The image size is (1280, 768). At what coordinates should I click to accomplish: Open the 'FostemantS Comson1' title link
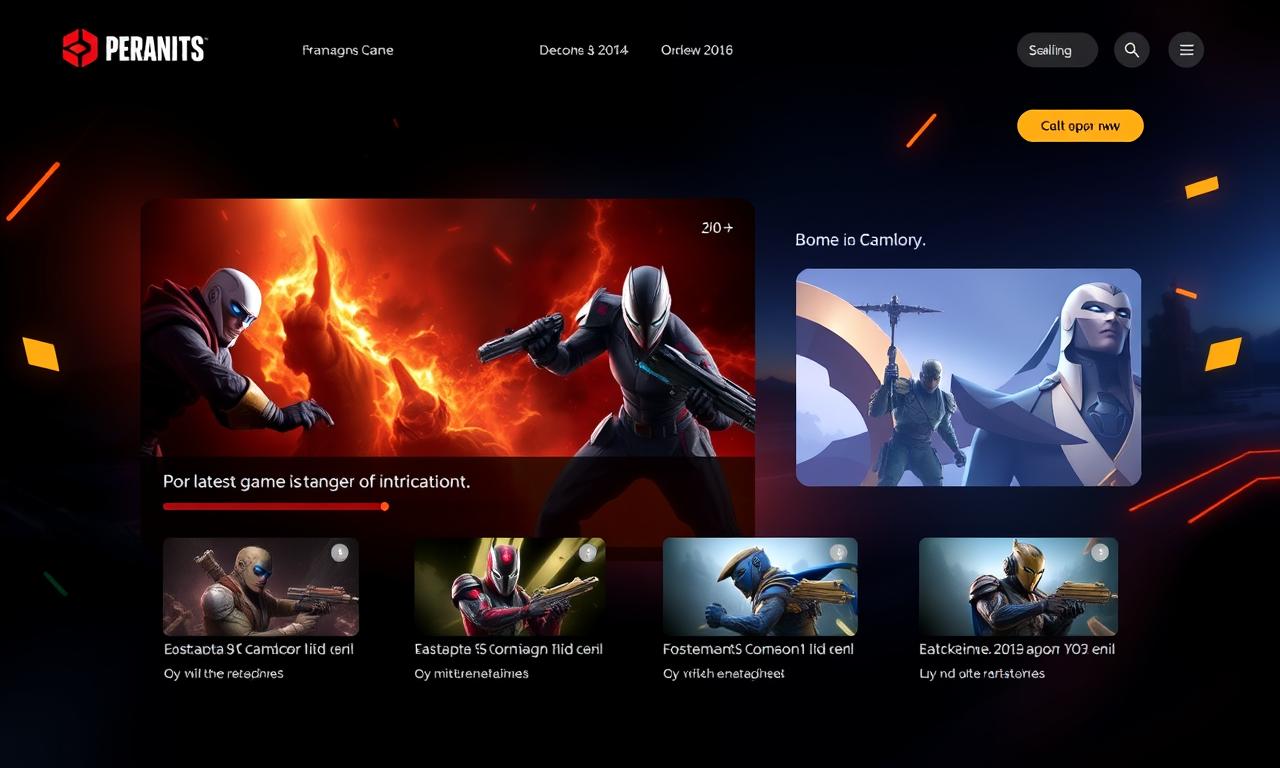(758, 649)
